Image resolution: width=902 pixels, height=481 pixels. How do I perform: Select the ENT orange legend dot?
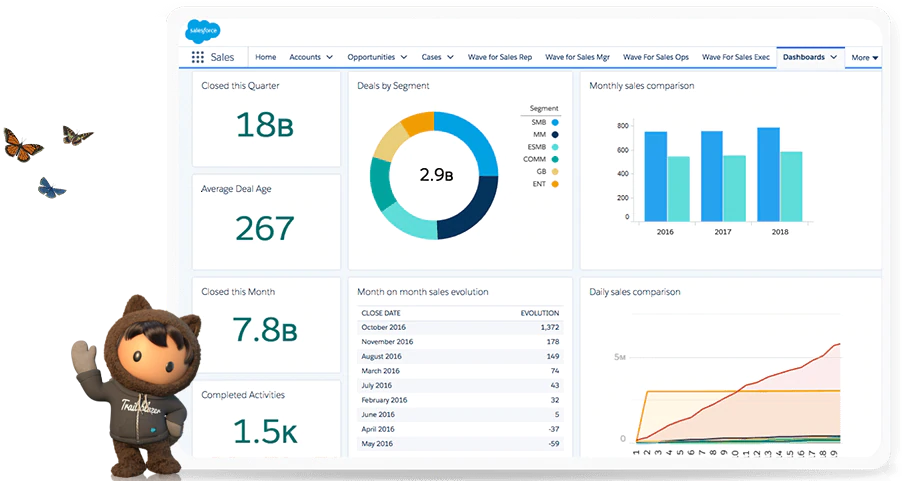(x=555, y=184)
